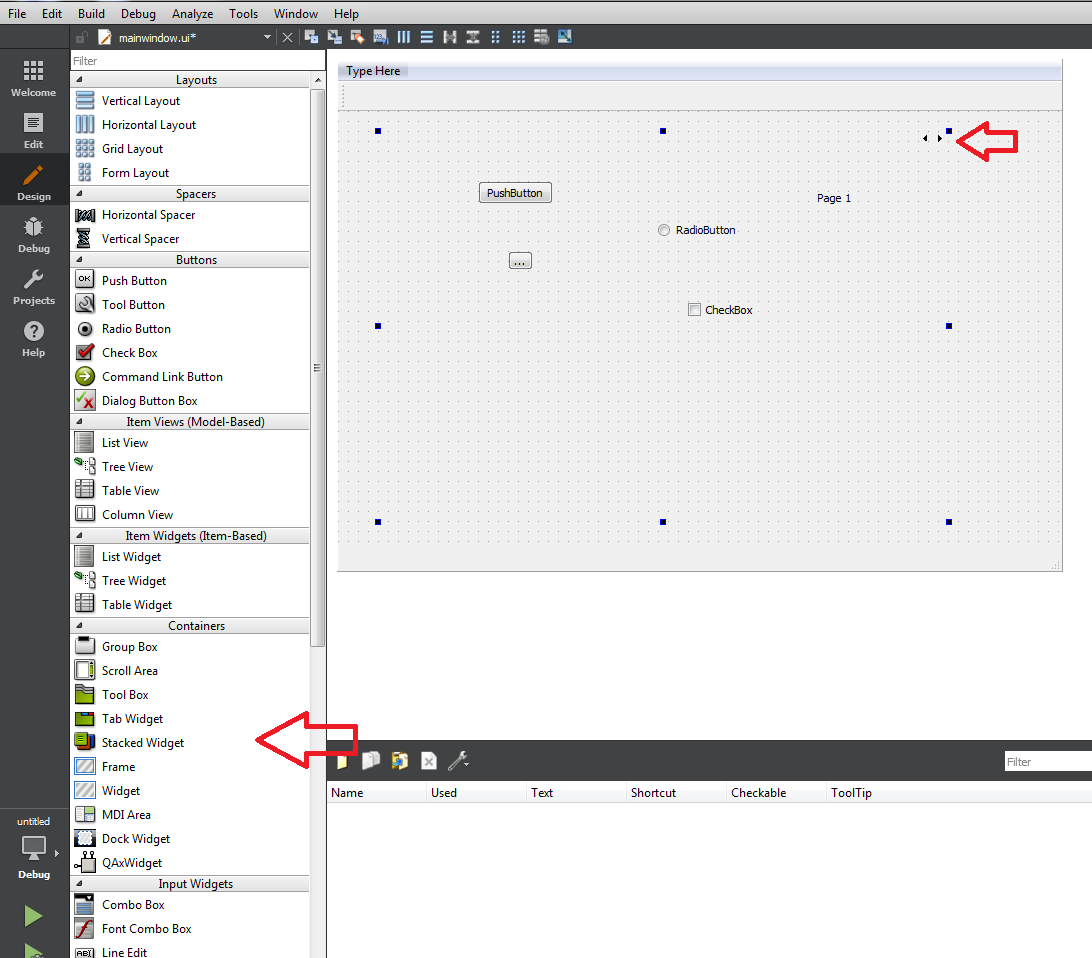Open the mainwindow.ui file dropdown
The width and height of the screenshot is (1092, 958).
pos(267,37)
